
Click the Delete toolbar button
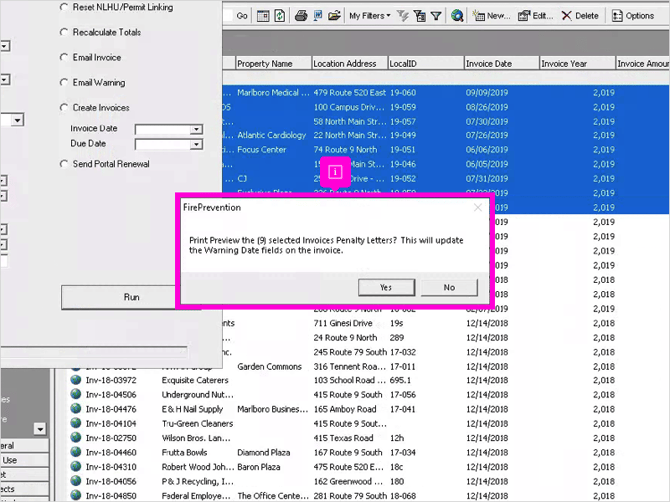point(580,16)
